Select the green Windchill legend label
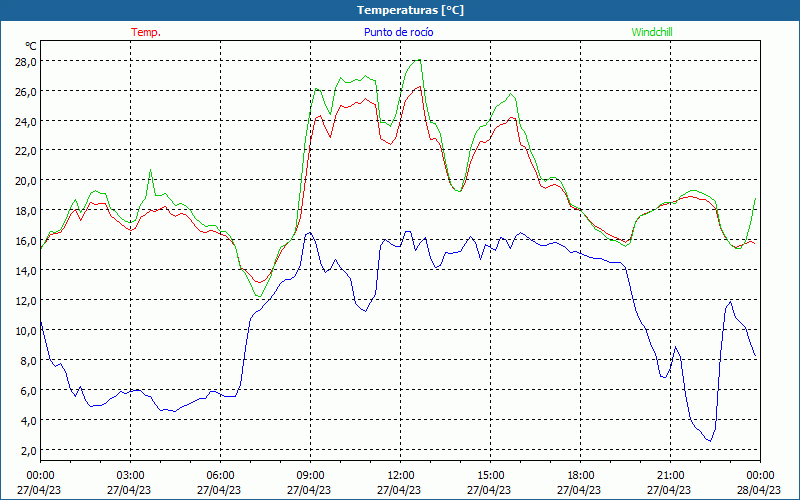800x500 pixels. click(652, 32)
